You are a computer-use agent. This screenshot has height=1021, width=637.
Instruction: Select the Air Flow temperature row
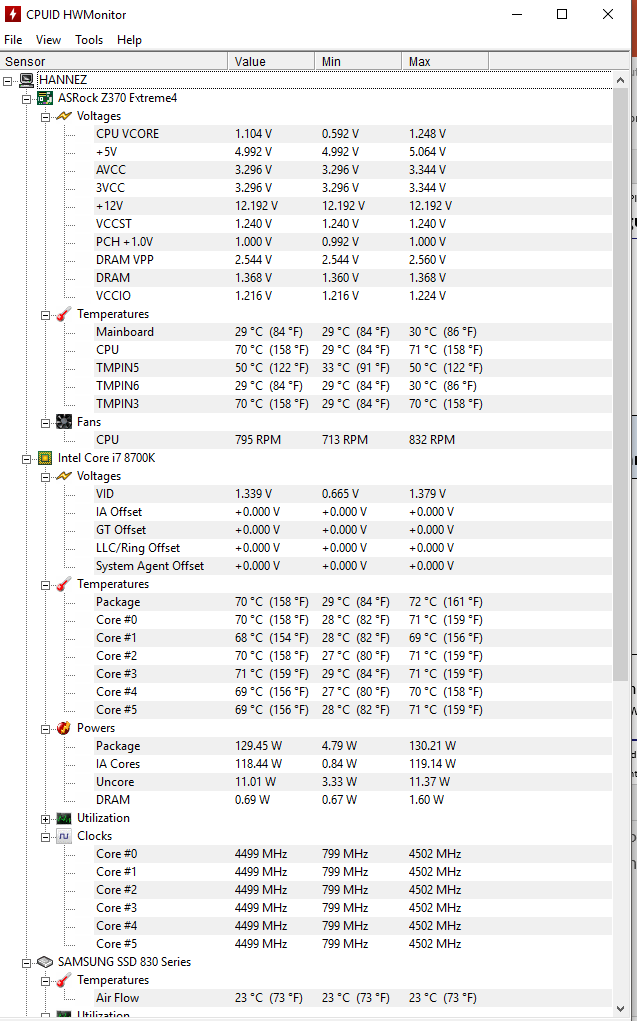352,998
